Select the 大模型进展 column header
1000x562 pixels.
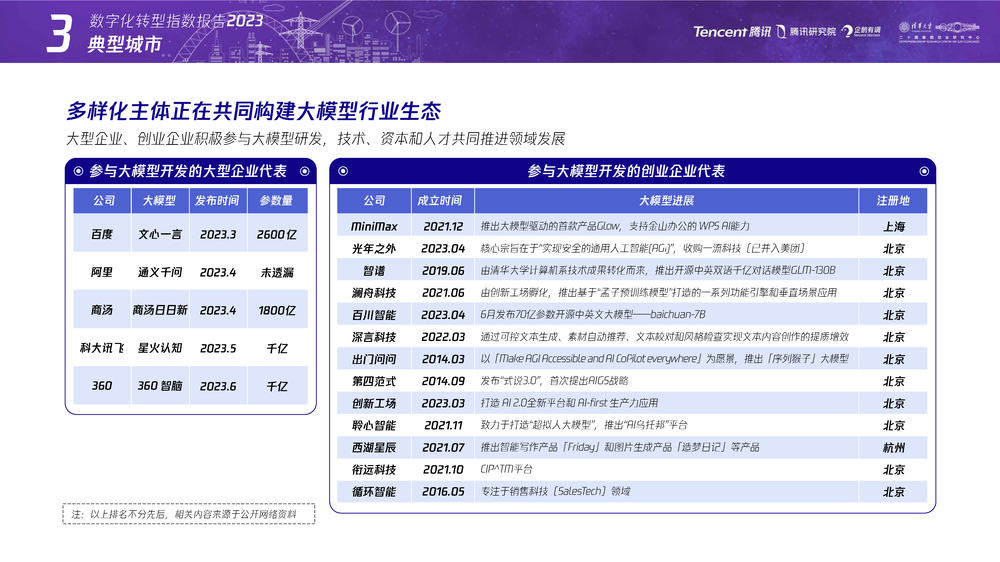[666, 200]
